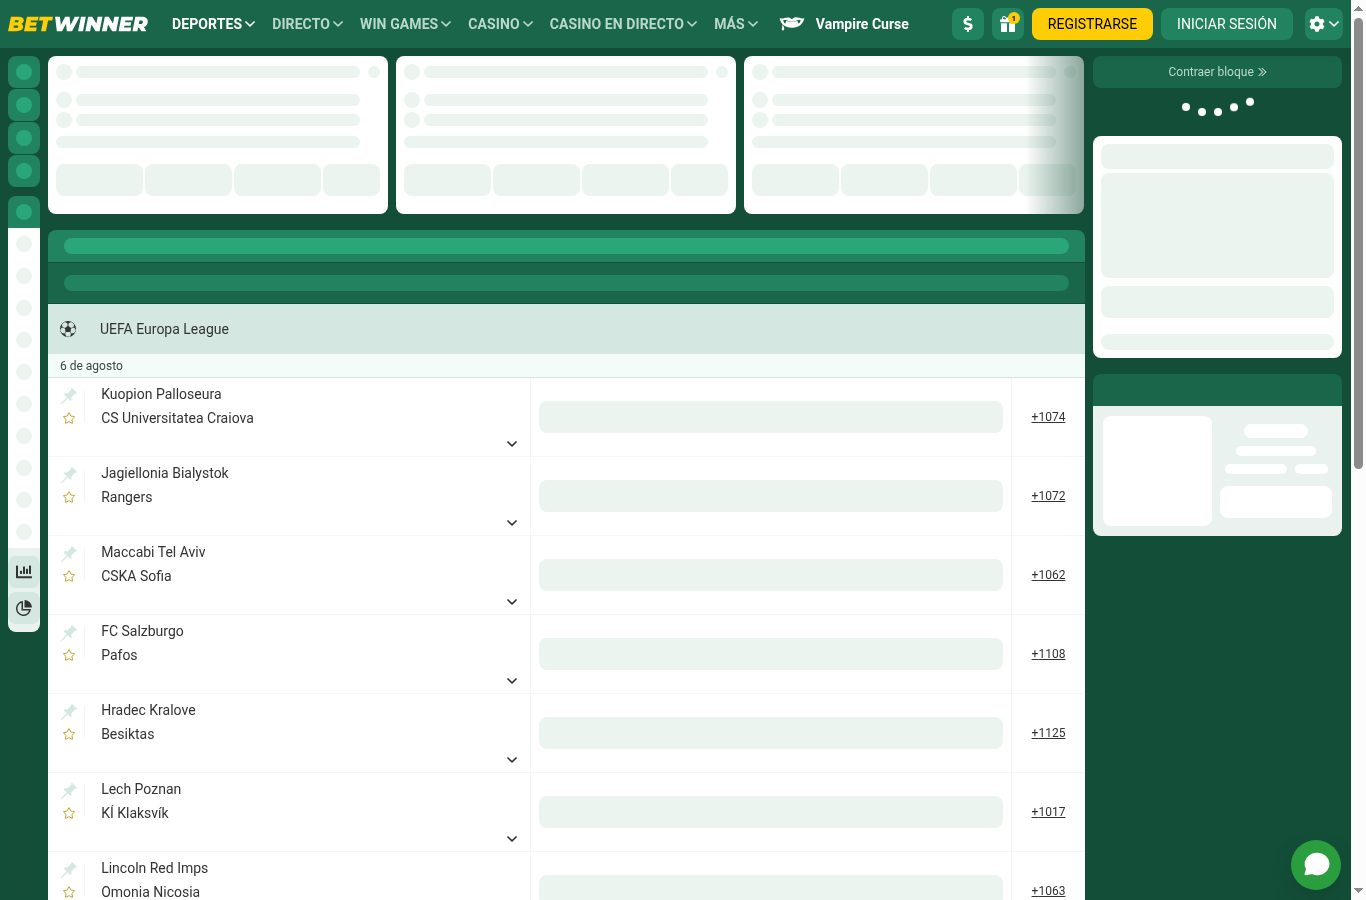This screenshot has height=900, width=1366.
Task: Expand Lech Poznan match chevron
Action: (x=512, y=839)
